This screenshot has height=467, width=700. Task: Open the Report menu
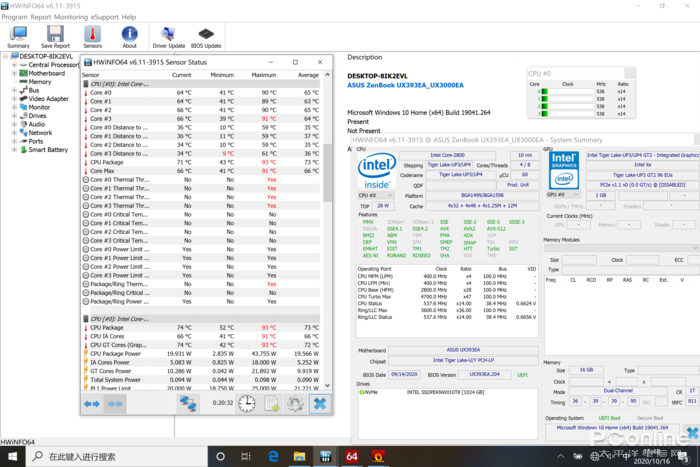(41, 17)
